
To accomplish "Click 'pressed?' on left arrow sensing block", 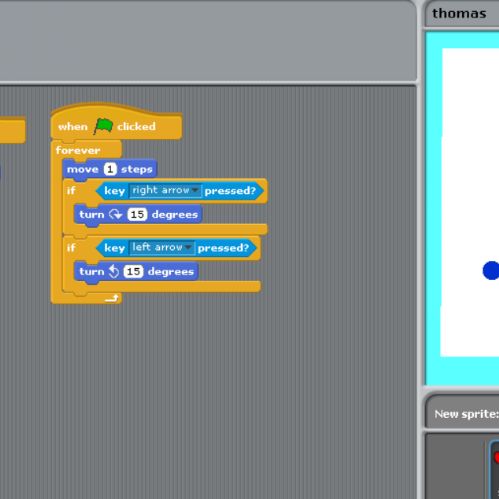I will (x=223, y=248).
